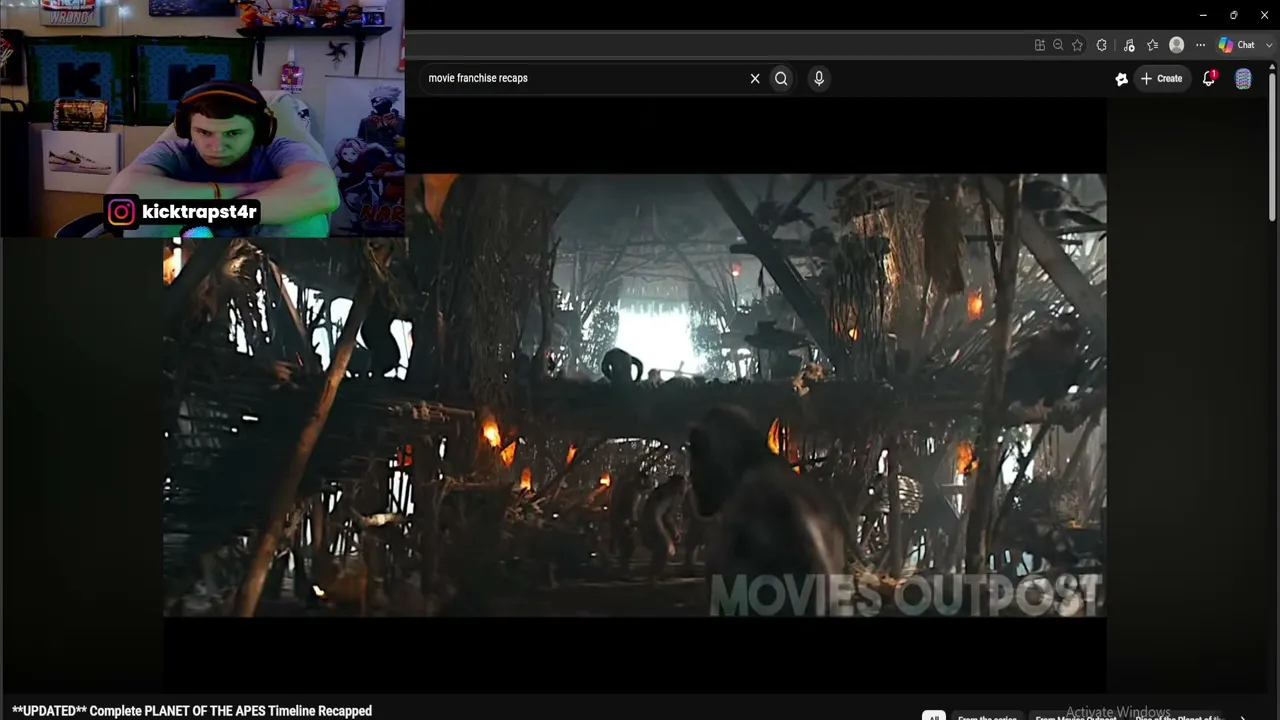Screen dimensions: 1280x720
Task: Open the favorites list icon
Action: click(x=1152, y=45)
